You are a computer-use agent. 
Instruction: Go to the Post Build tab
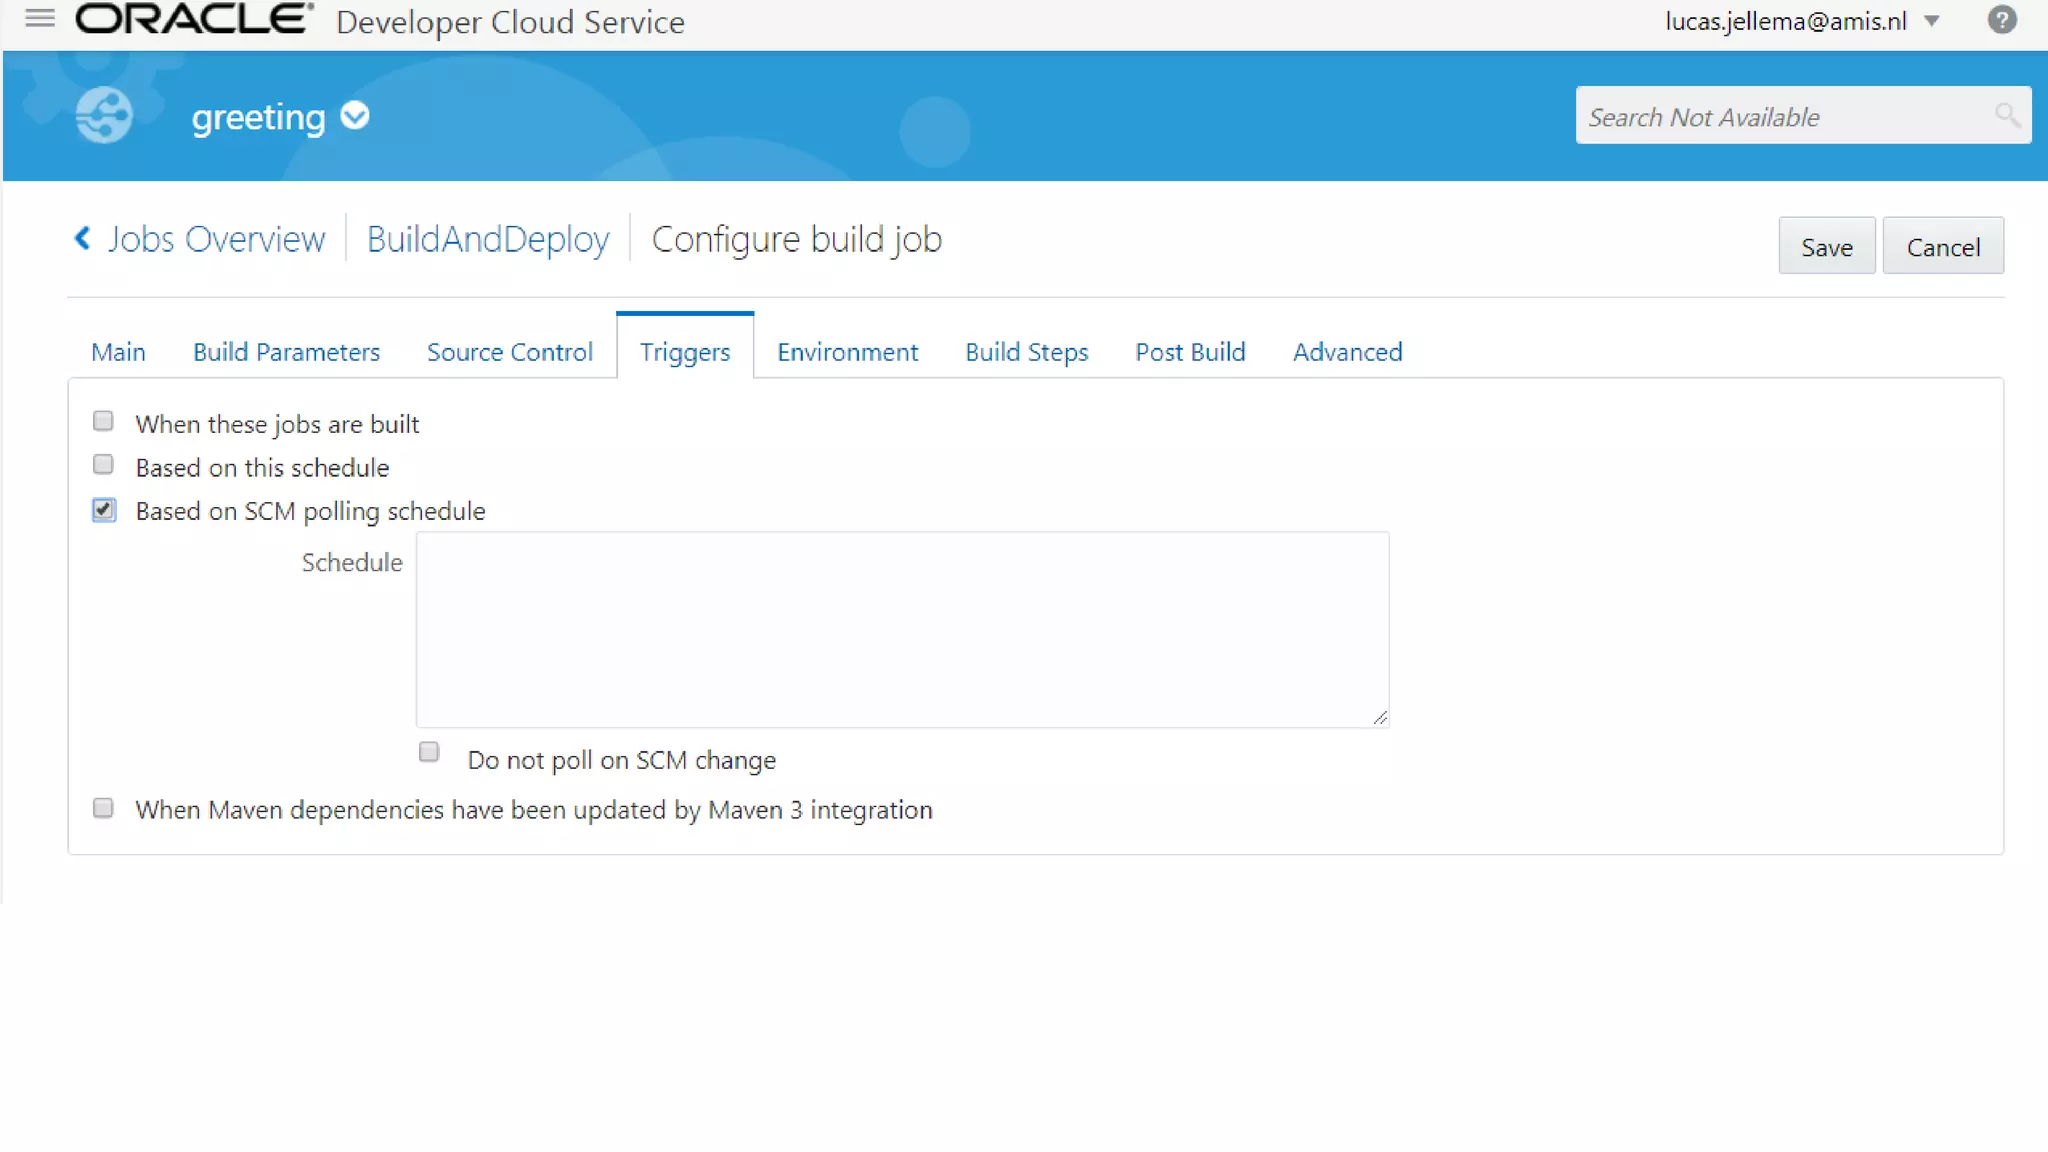click(x=1190, y=352)
